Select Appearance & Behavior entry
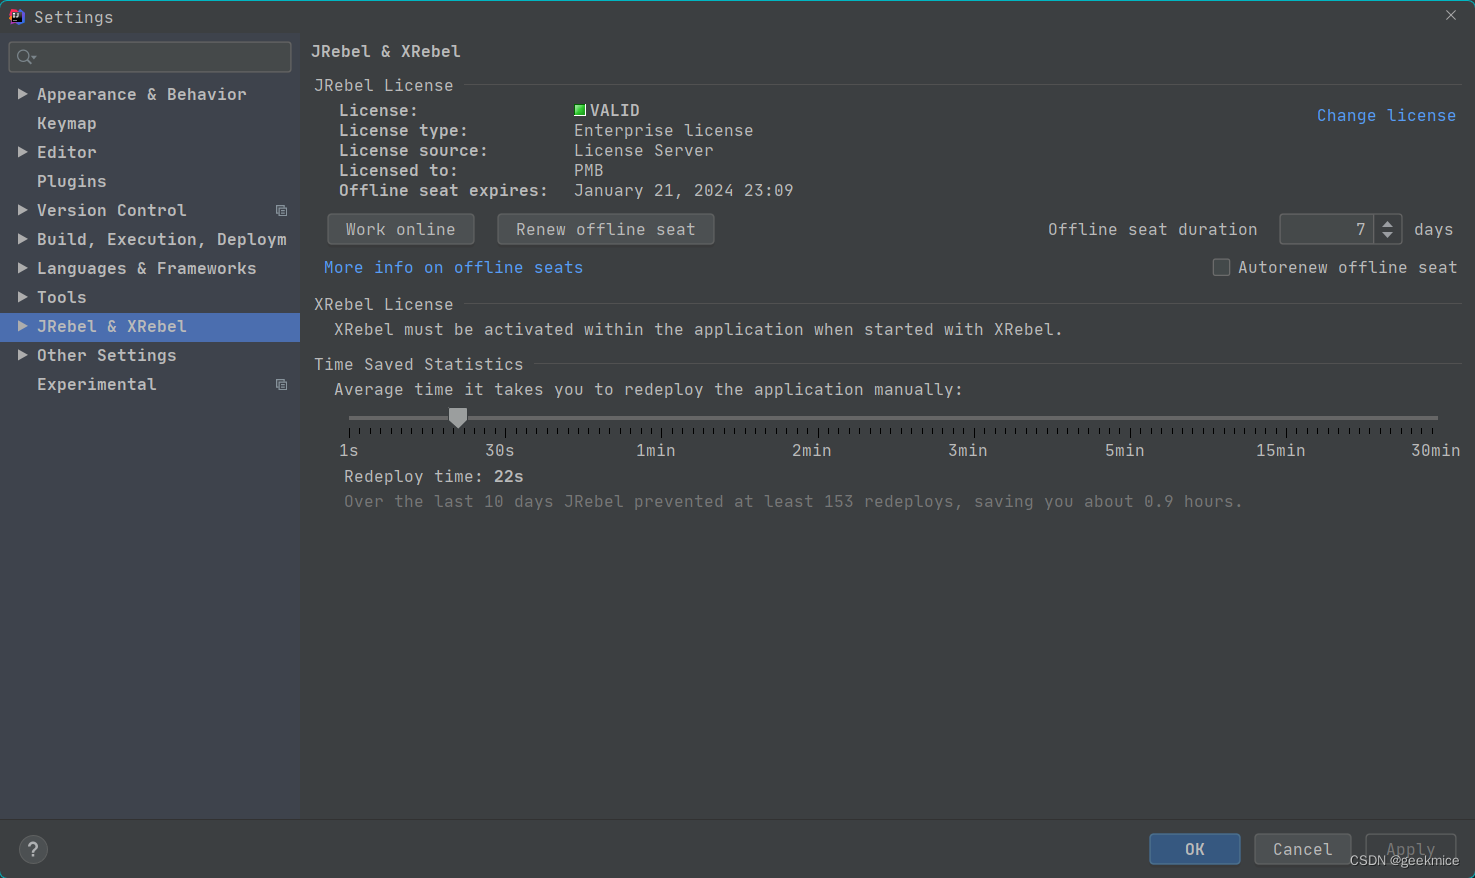 142,94
